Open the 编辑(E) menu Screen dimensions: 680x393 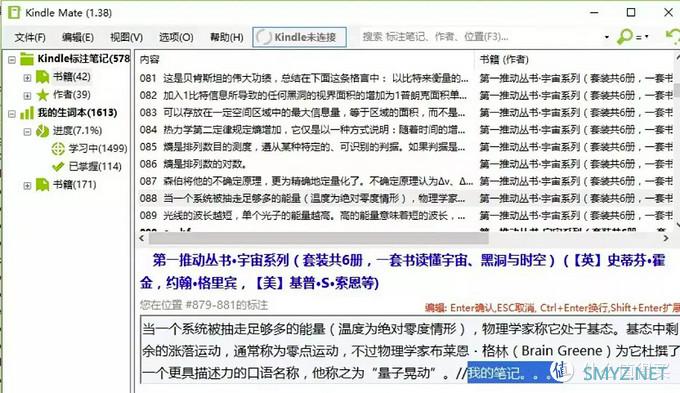coord(78,37)
